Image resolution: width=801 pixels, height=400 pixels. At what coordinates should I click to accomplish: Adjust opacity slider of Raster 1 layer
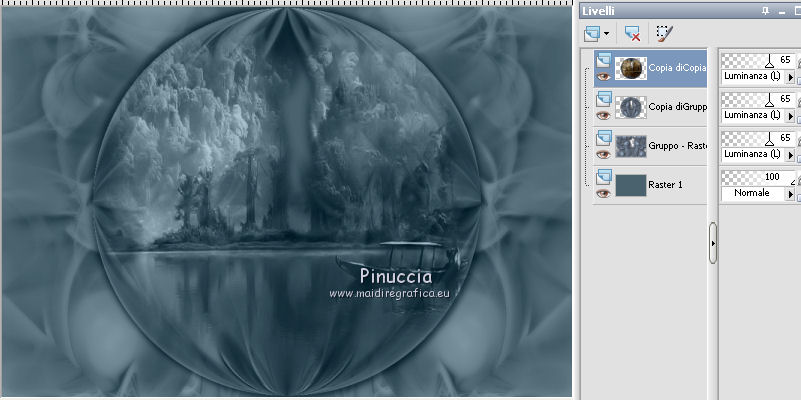759,177
